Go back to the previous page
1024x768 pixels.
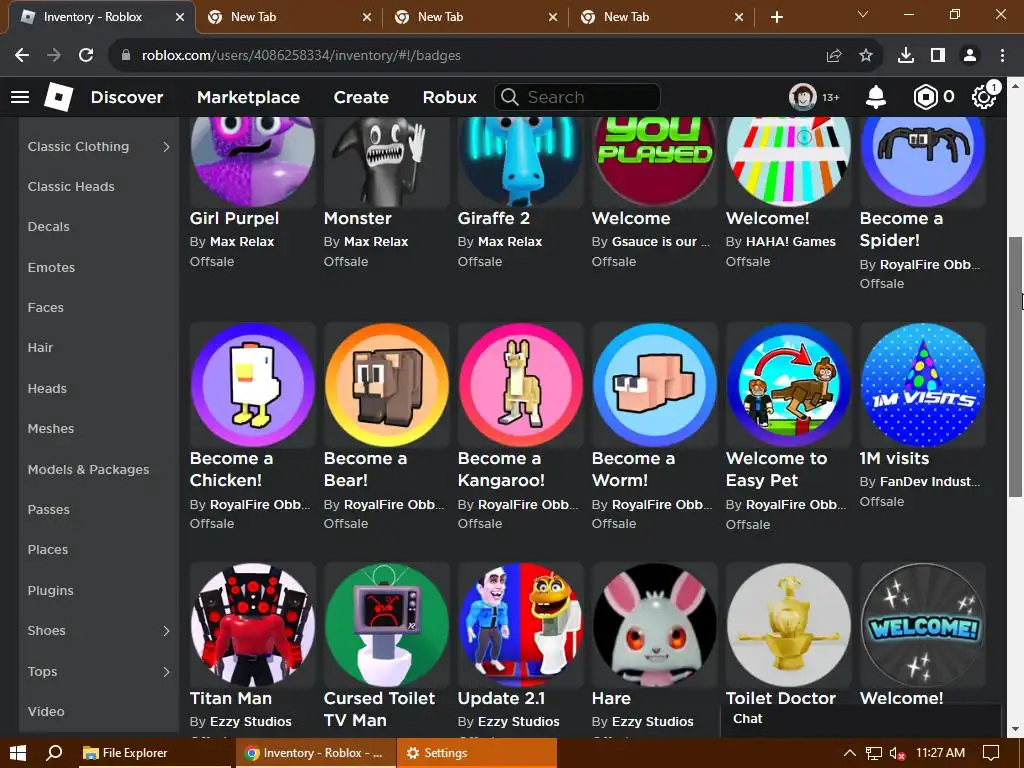pyautogui.click(x=22, y=56)
